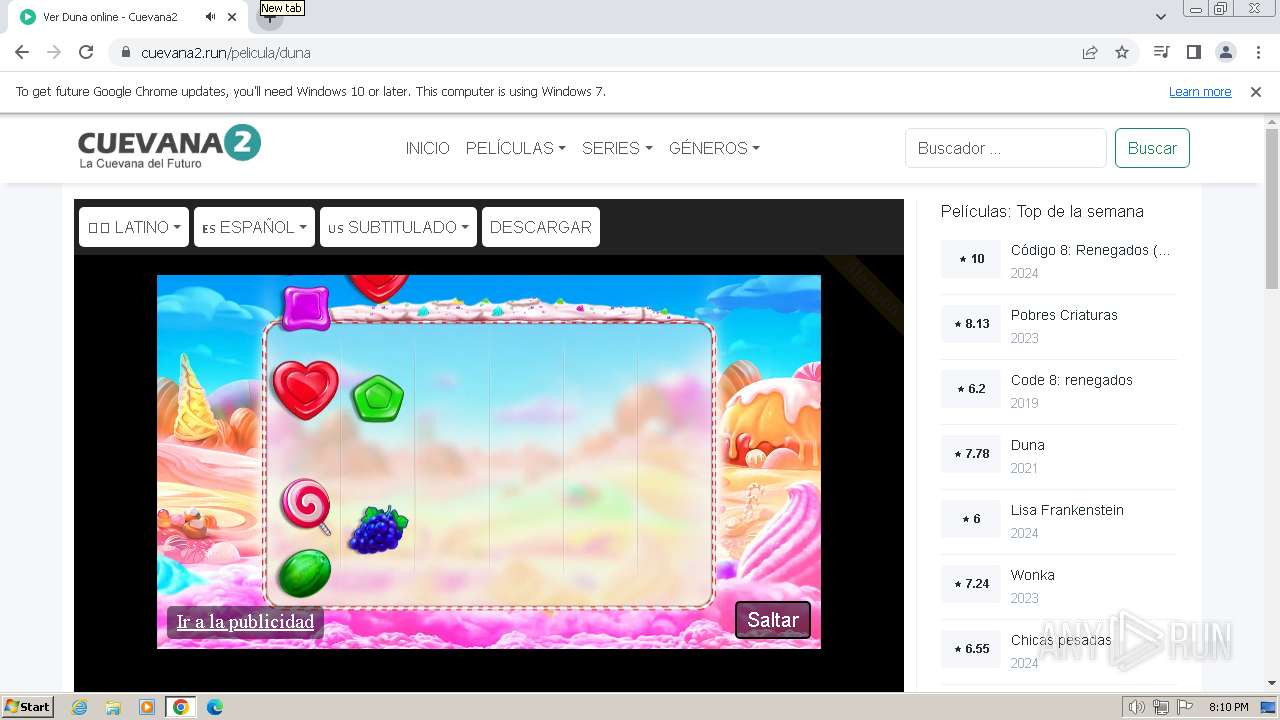1280x720 pixels.
Task: Open media controls icon in toolbar
Action: pyautogui.click(x=1161, y=52)
